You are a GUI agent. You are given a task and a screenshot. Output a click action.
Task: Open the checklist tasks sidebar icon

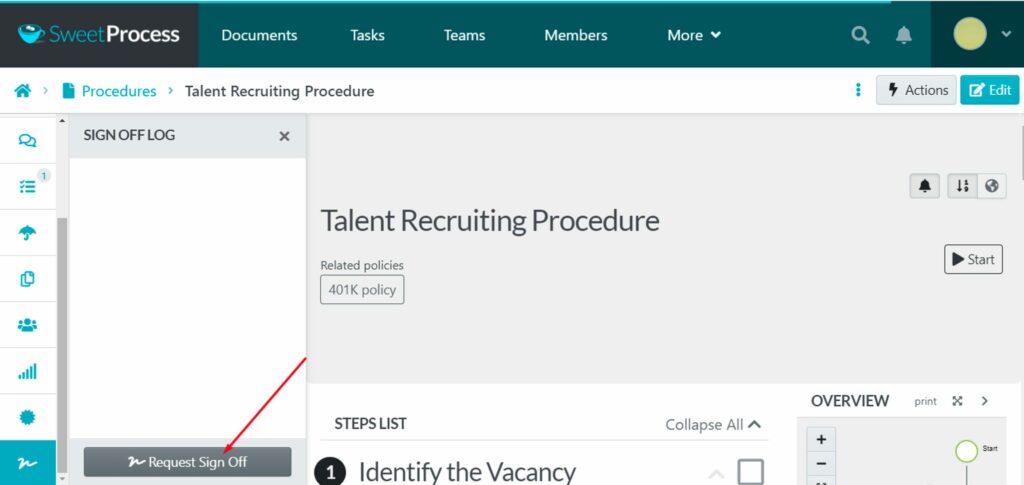28,186
